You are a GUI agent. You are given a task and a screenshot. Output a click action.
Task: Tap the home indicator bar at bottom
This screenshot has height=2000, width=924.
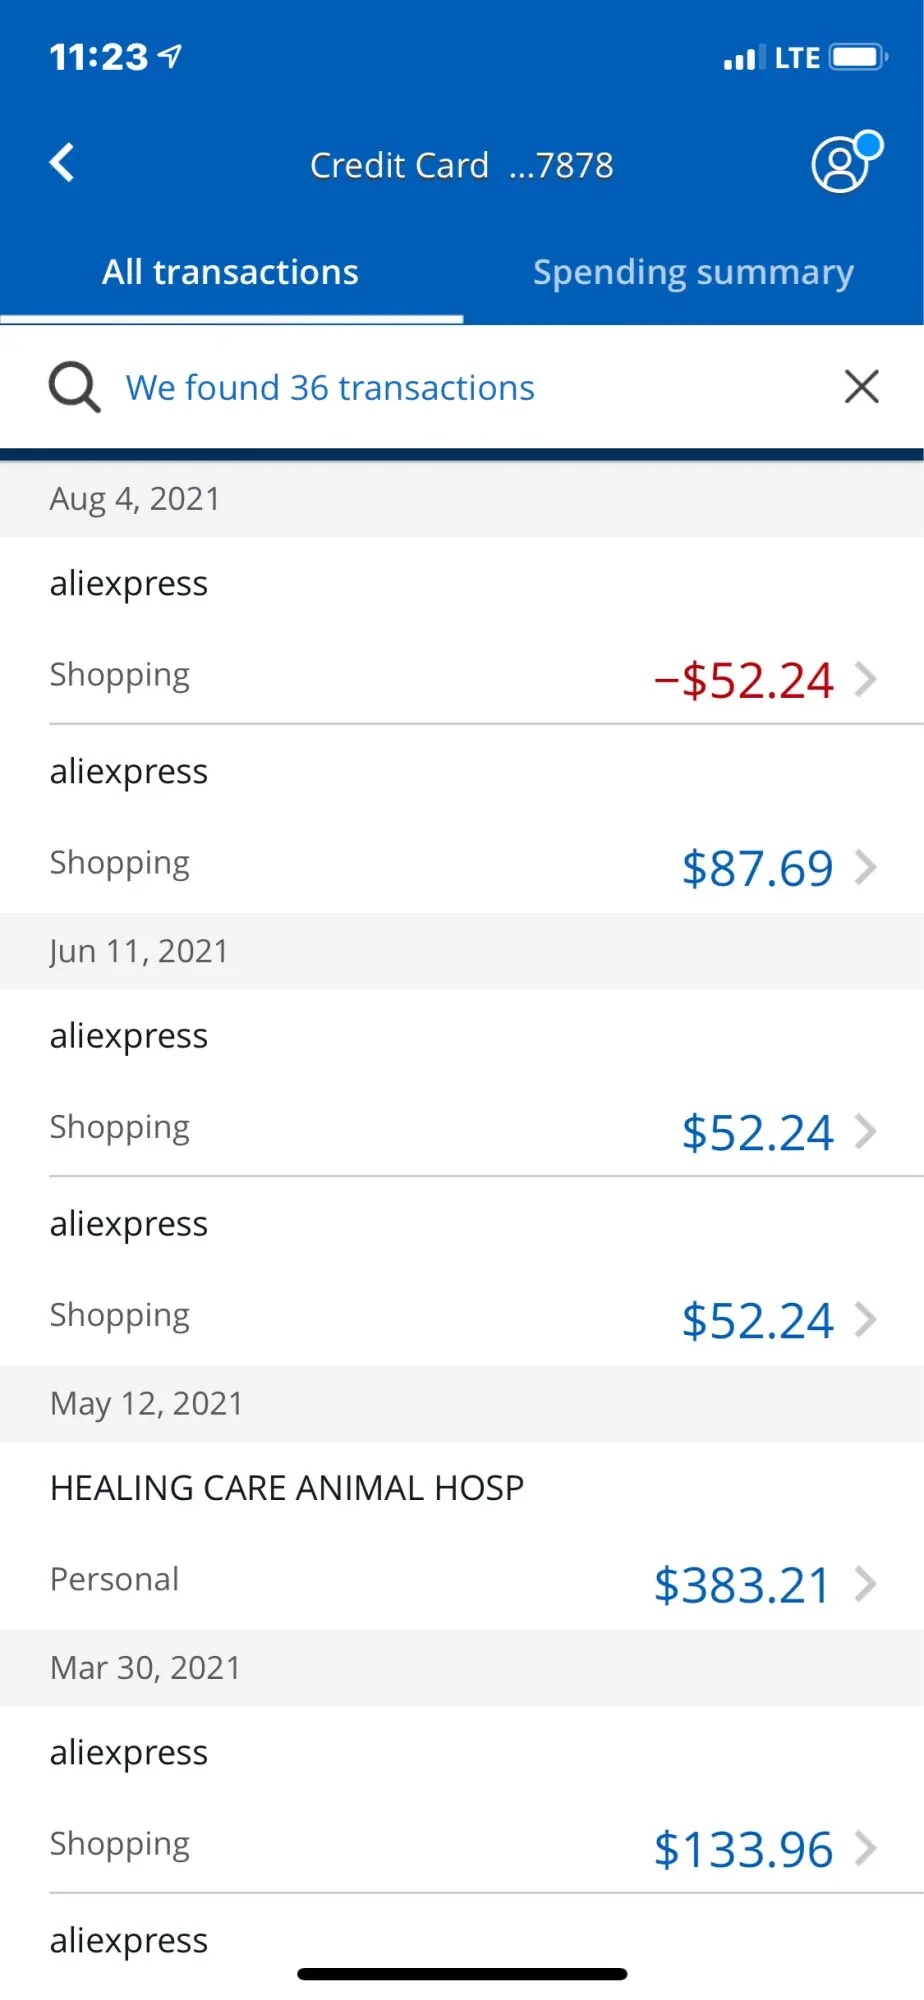pyautogui.click(x=462, y=1974)
